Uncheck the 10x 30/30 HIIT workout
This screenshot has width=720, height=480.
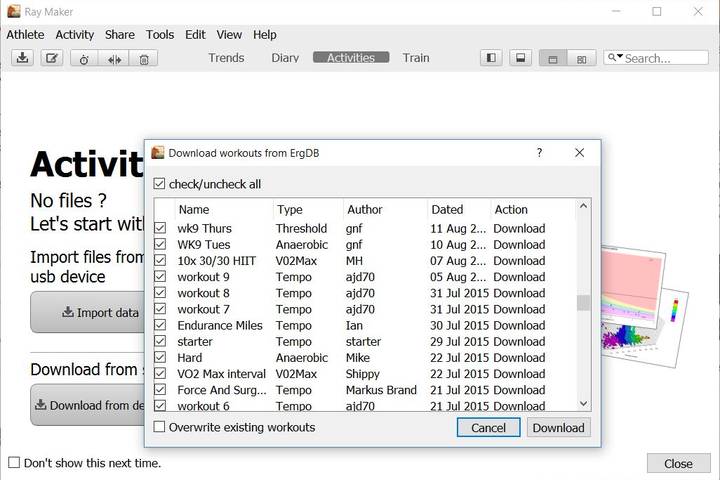[x=160, y=260]
